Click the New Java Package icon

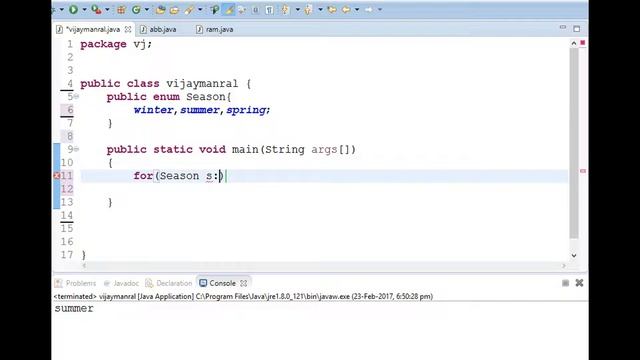coord(121,9)
